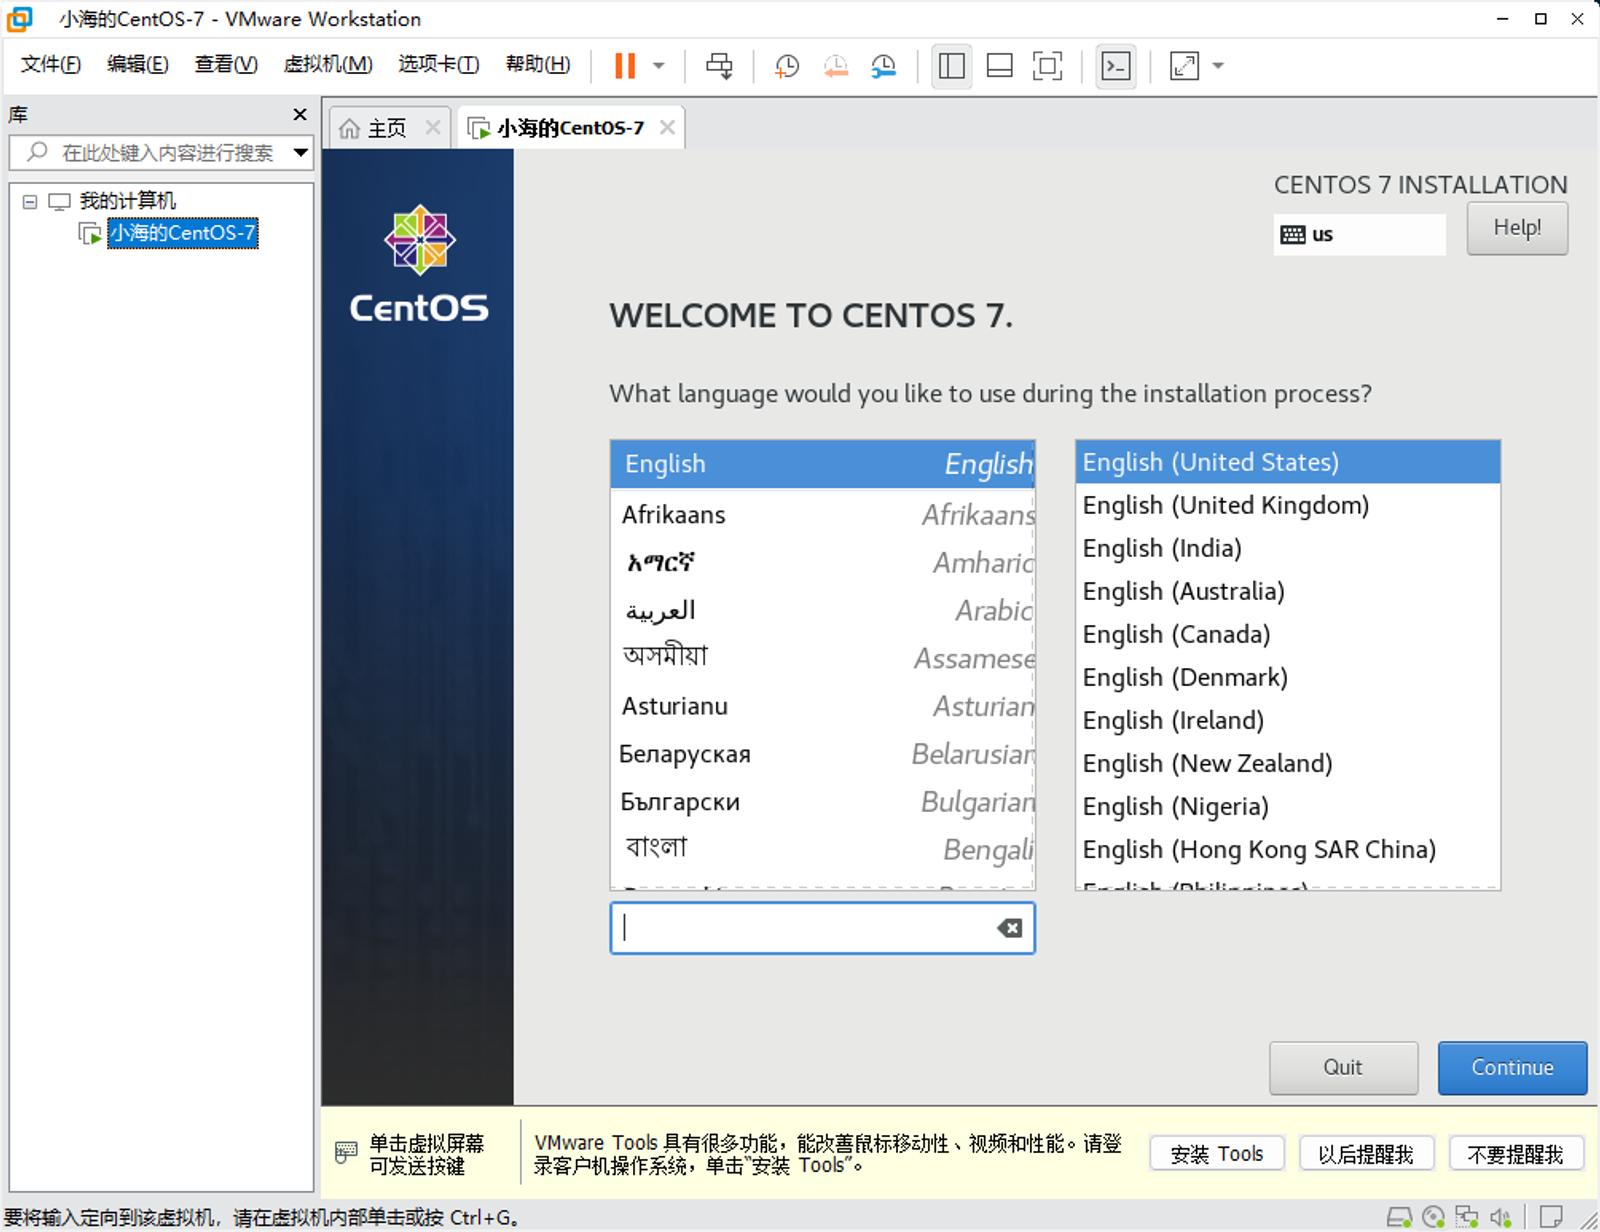Click the Continue button
Screen dimensions: 1600x1232
[x=1512, y=1067]
